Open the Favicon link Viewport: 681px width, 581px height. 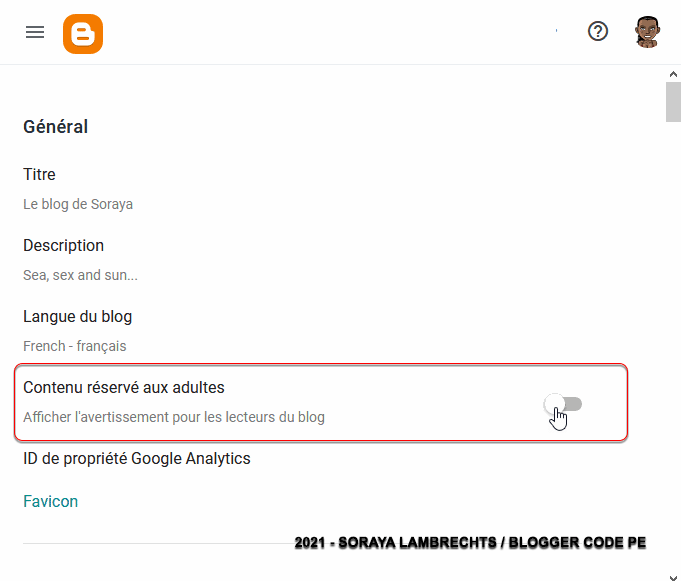[50, 501]
